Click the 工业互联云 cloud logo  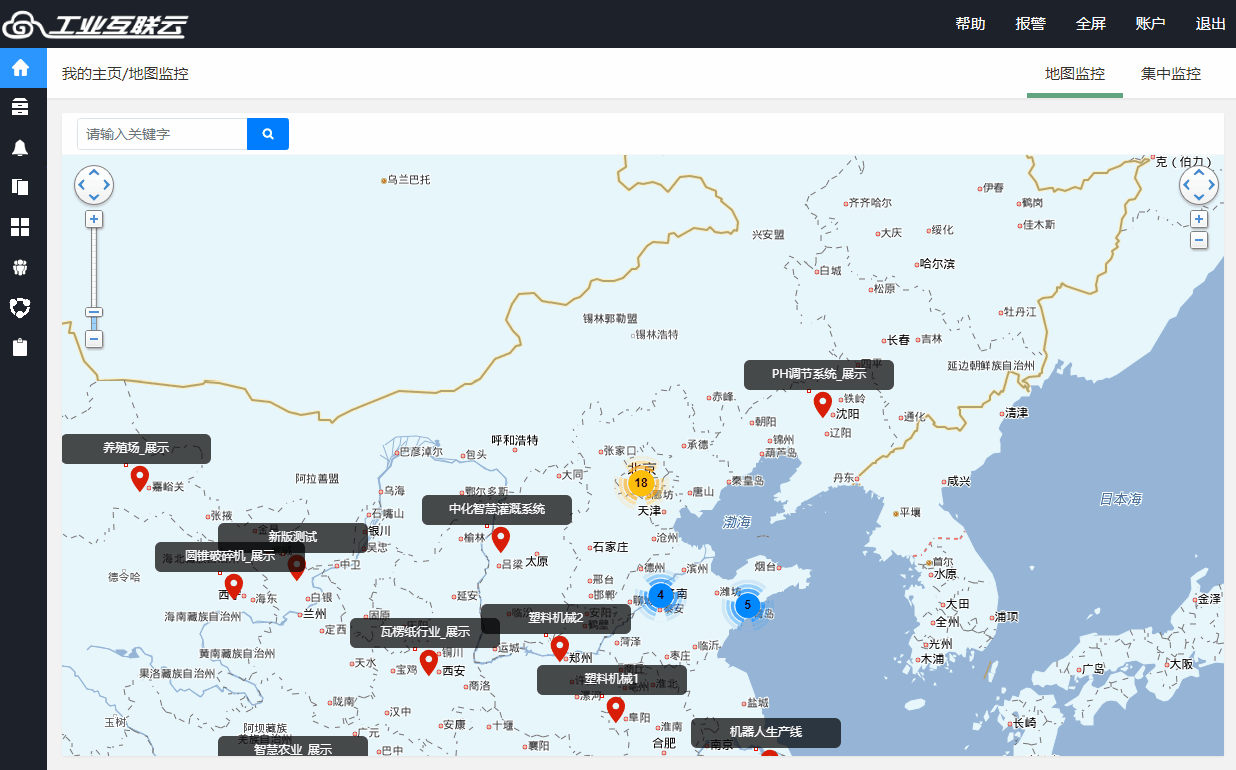click(x=95, y=24)
